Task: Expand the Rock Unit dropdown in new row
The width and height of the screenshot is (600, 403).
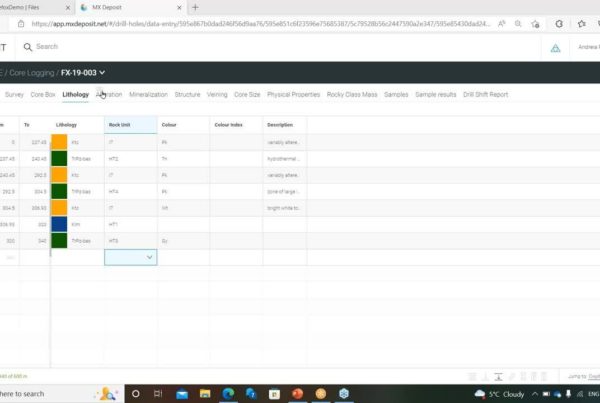Action: (150, 257)
